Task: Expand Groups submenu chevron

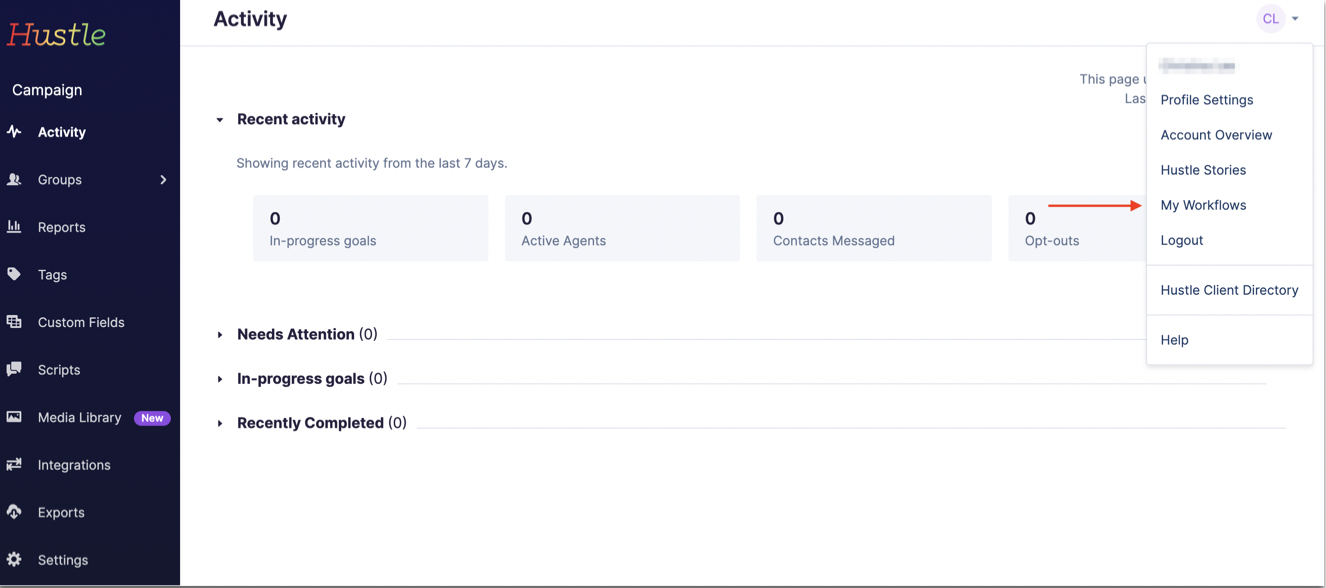Action: pyautogui.click(x=163, y=180)
